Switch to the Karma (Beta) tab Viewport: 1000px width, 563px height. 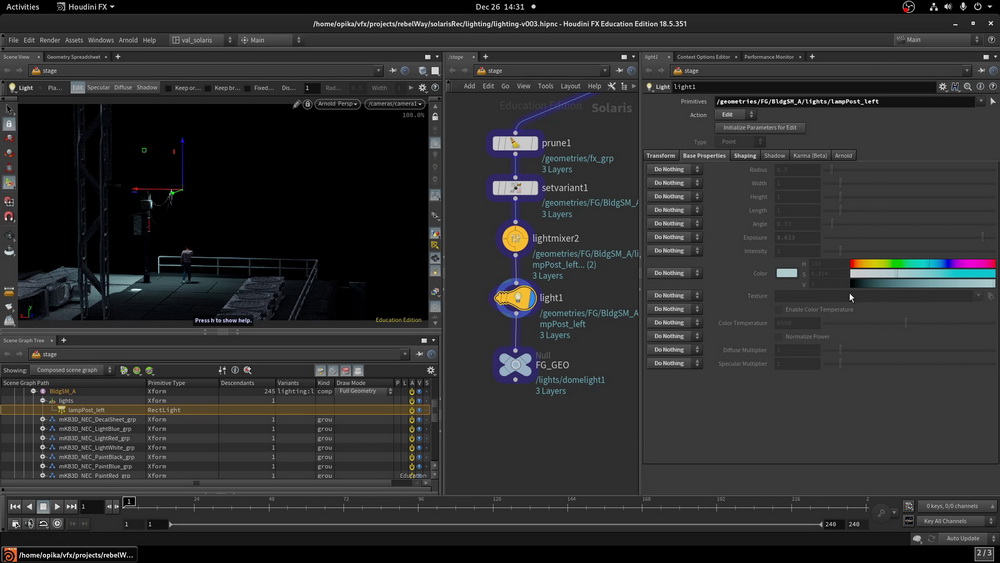click(810, 156)
